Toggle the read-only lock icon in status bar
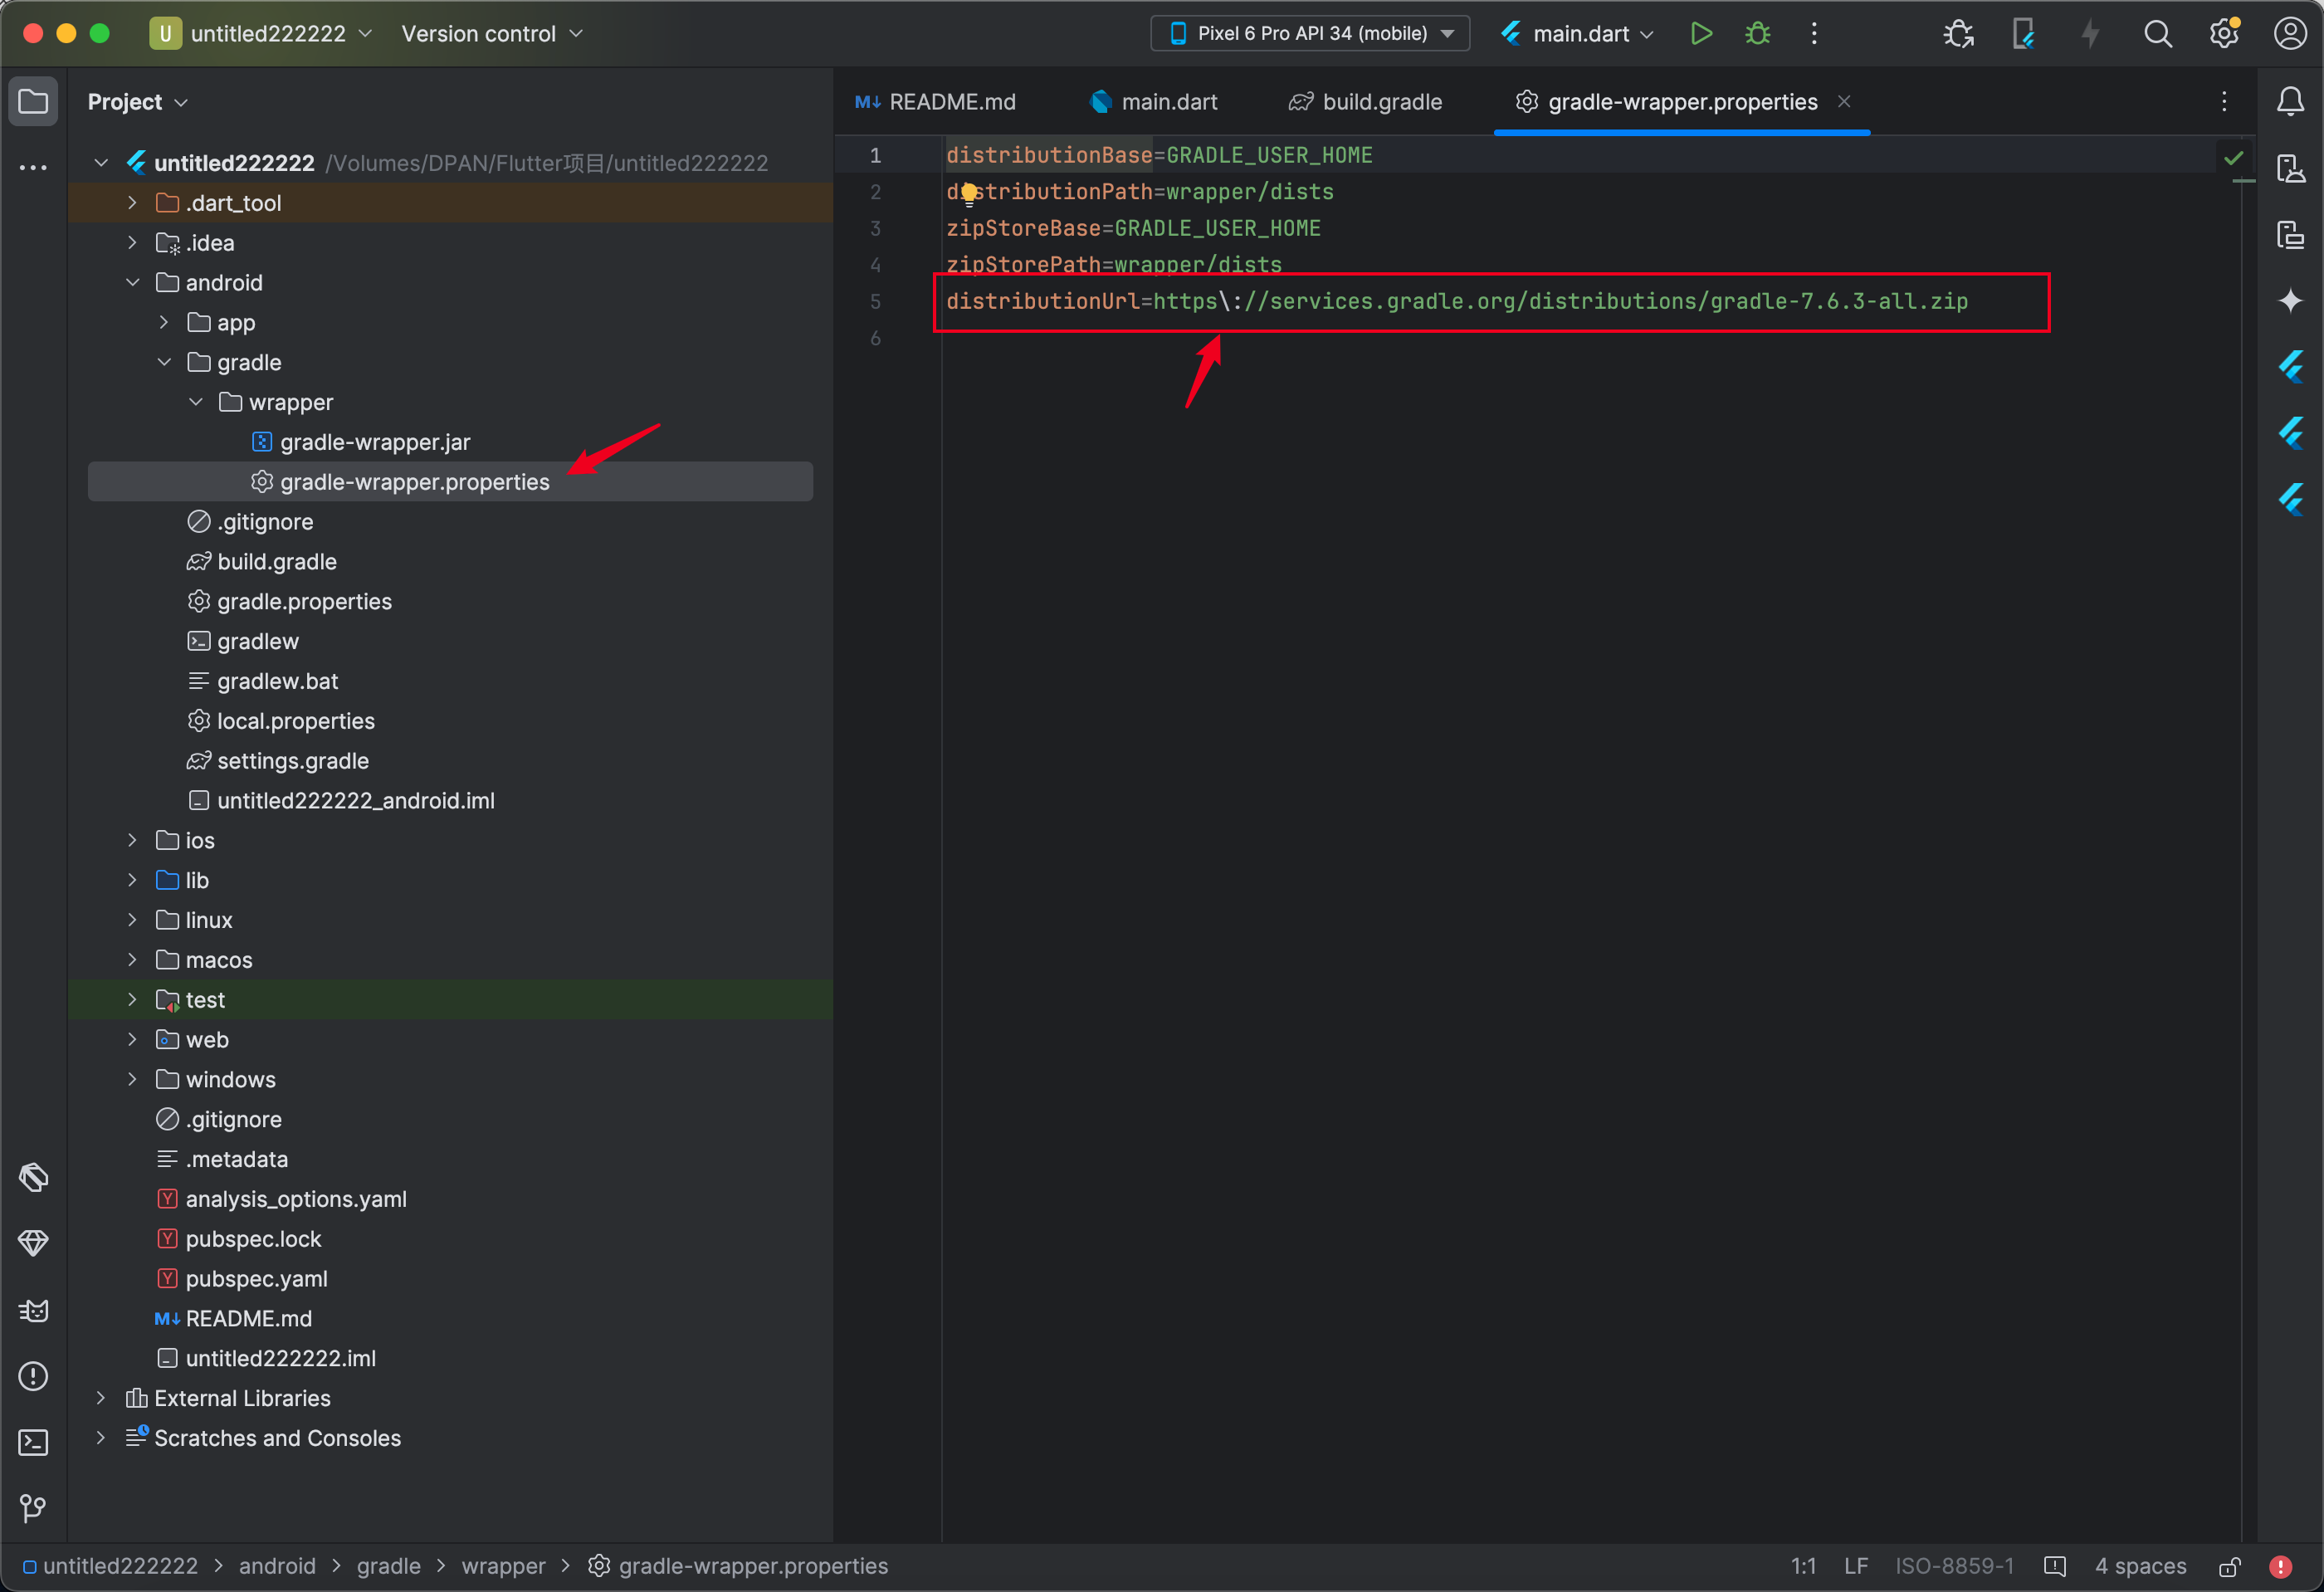This screenshot has width=2324, height=1592. pos(2229,1566)
